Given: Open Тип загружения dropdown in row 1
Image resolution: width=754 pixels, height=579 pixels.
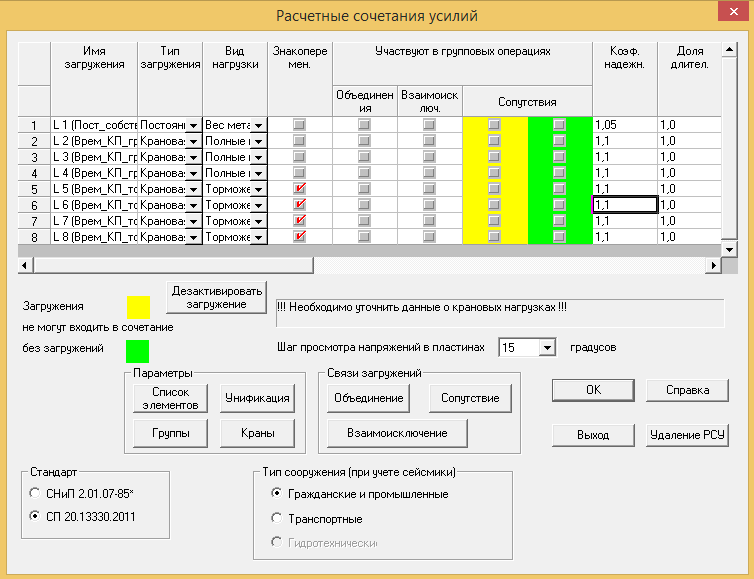Looking at the screenshot, I should click(x=193, y=125).
